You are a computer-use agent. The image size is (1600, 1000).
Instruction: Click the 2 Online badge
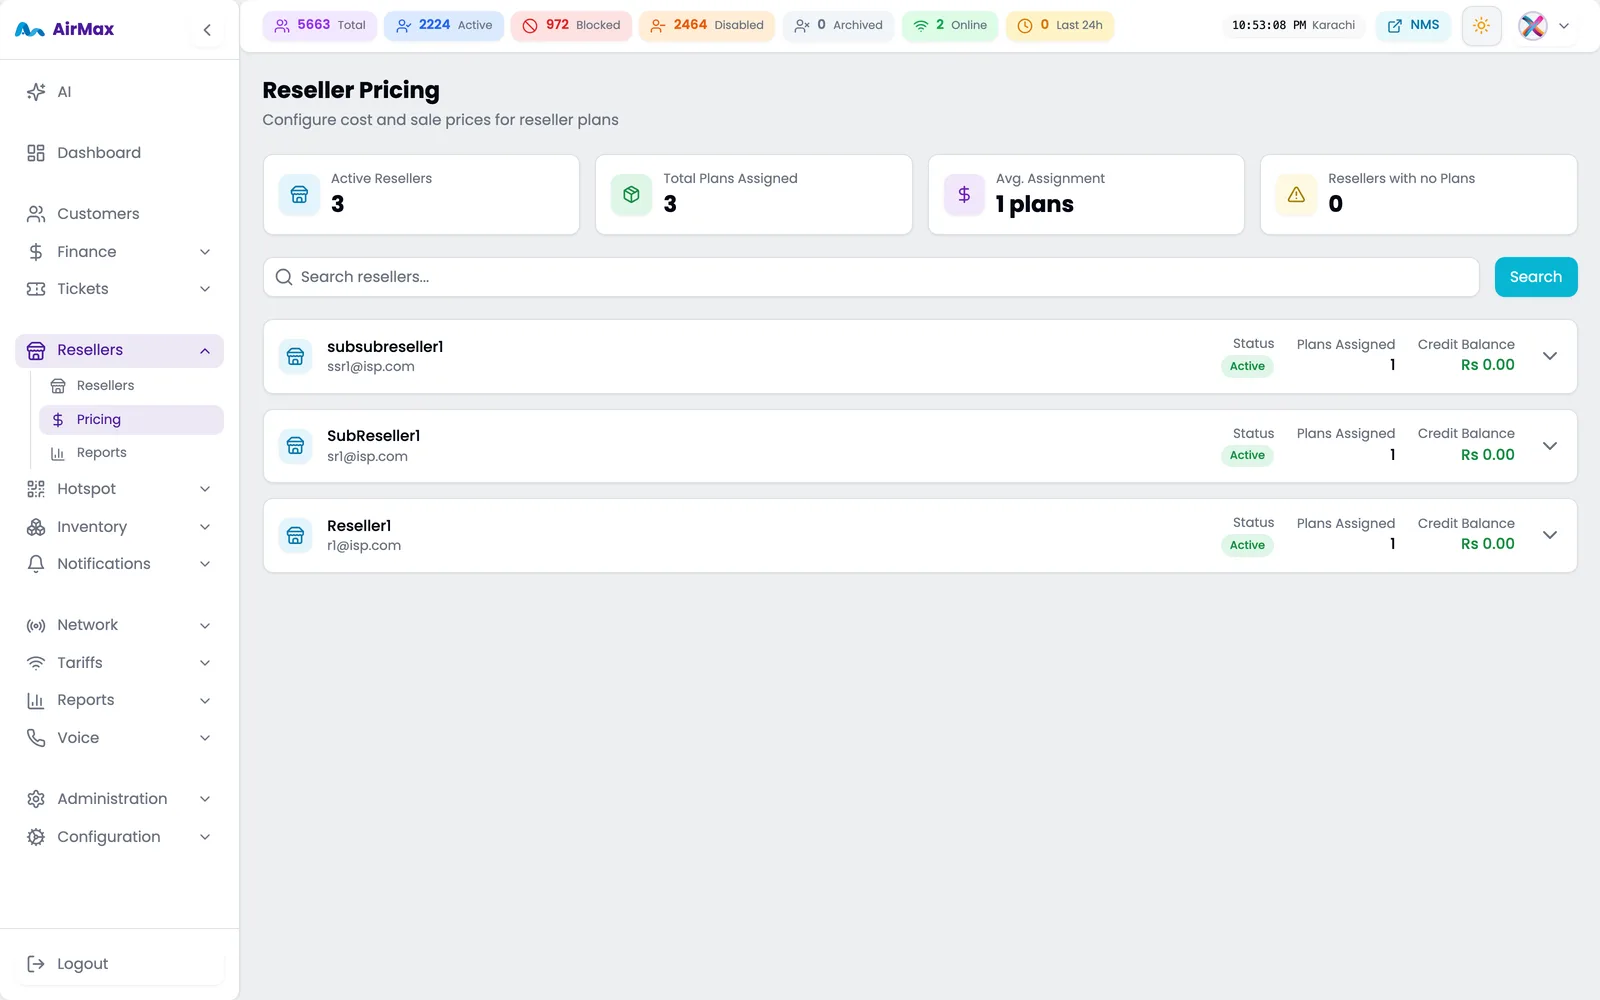click(x=950, y=25)
